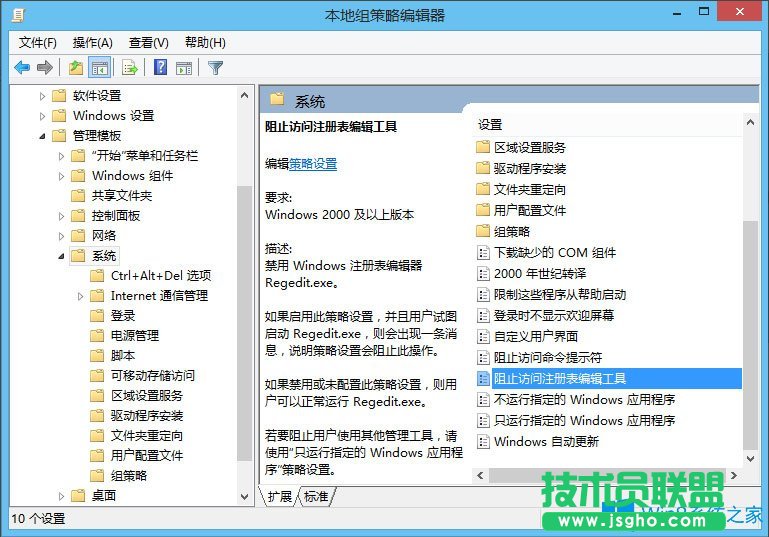This screenshot has height=537, width=769.
Task: Click the tree pane scroll down arrow
Action: pos(244,496)
